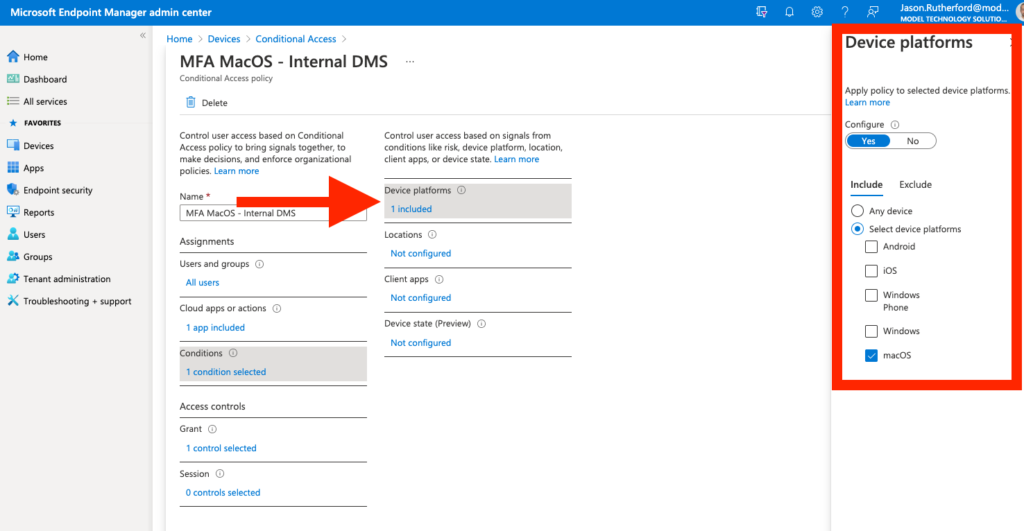This screenshot has height=531, width=1024.
Task: Open 1 app included setting
Action: pos(216,328)
